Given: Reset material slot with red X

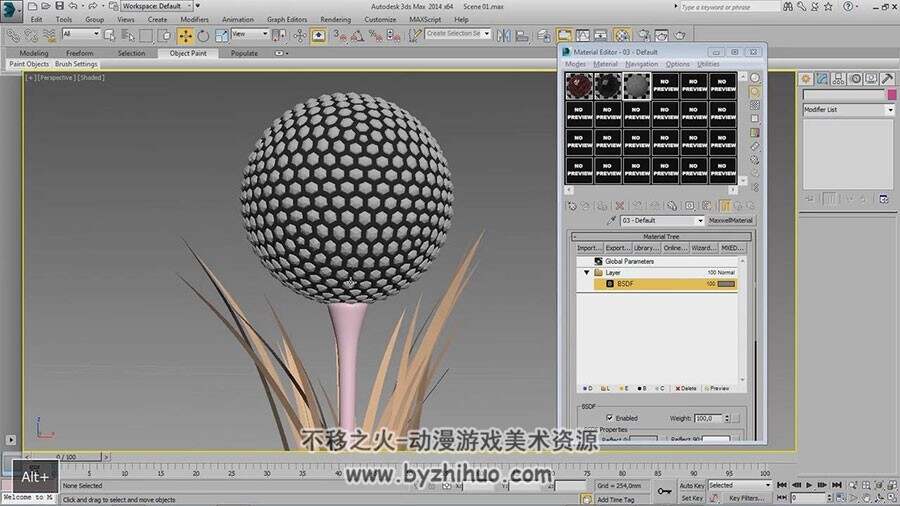Looking at the screenshot, I should coord(620,205).
